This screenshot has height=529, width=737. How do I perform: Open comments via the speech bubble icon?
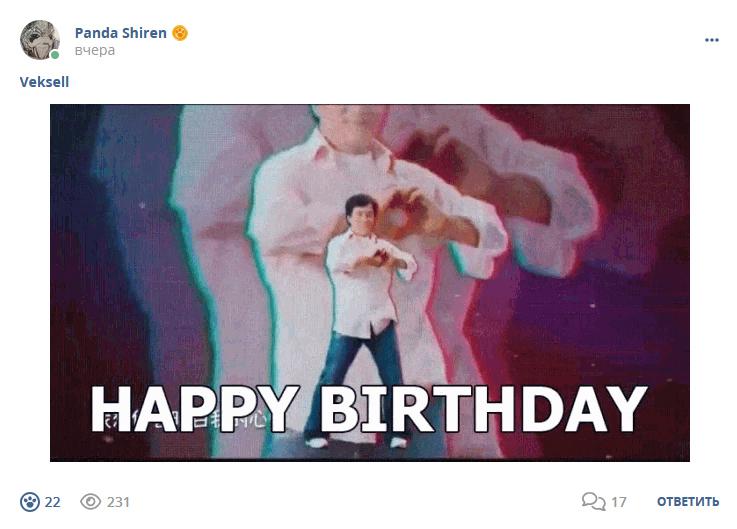coord(594,501)
